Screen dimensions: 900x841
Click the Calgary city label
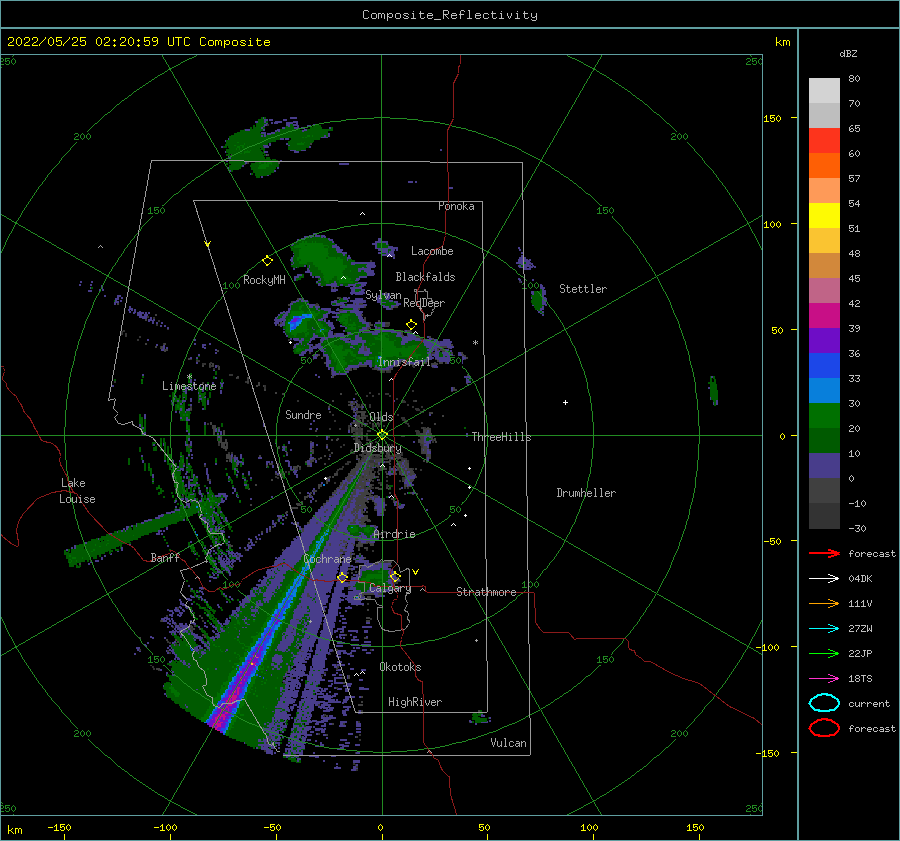pos(390,588)
